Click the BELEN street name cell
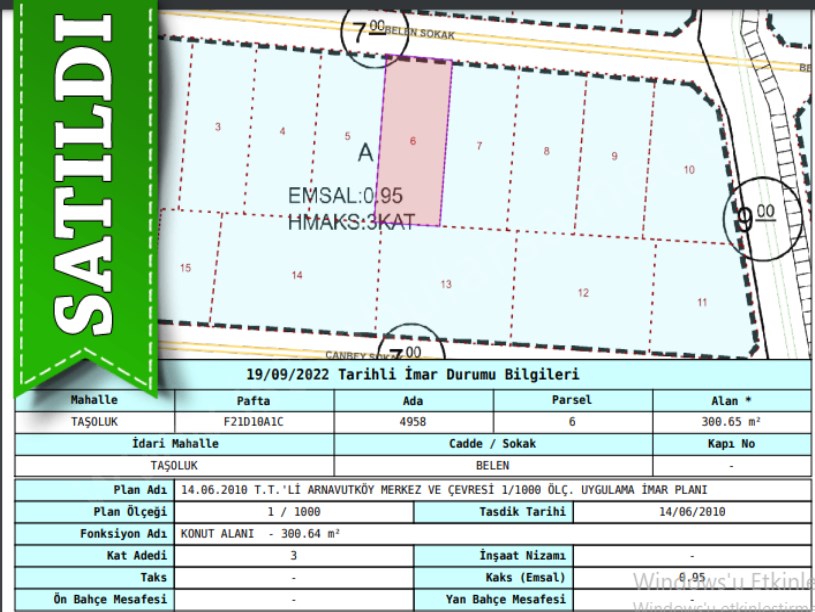The image size is (815, 612). 492,466
